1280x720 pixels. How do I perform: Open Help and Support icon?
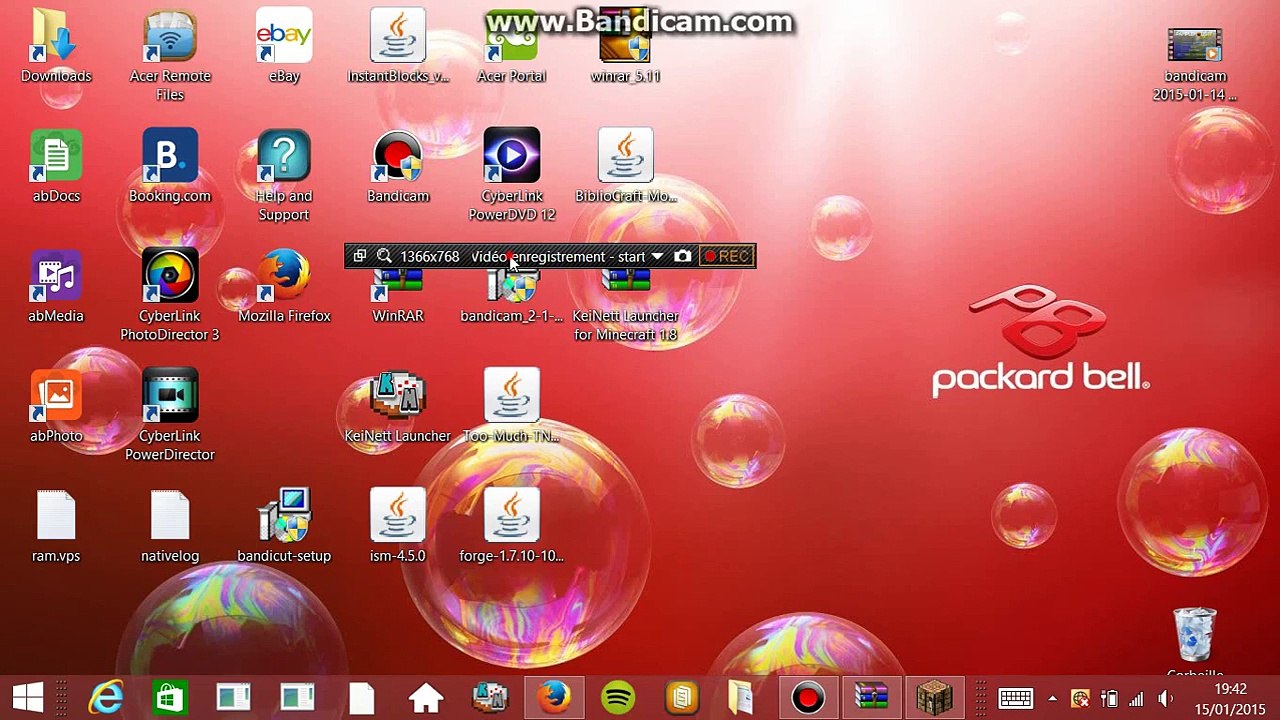click(284, 175)
